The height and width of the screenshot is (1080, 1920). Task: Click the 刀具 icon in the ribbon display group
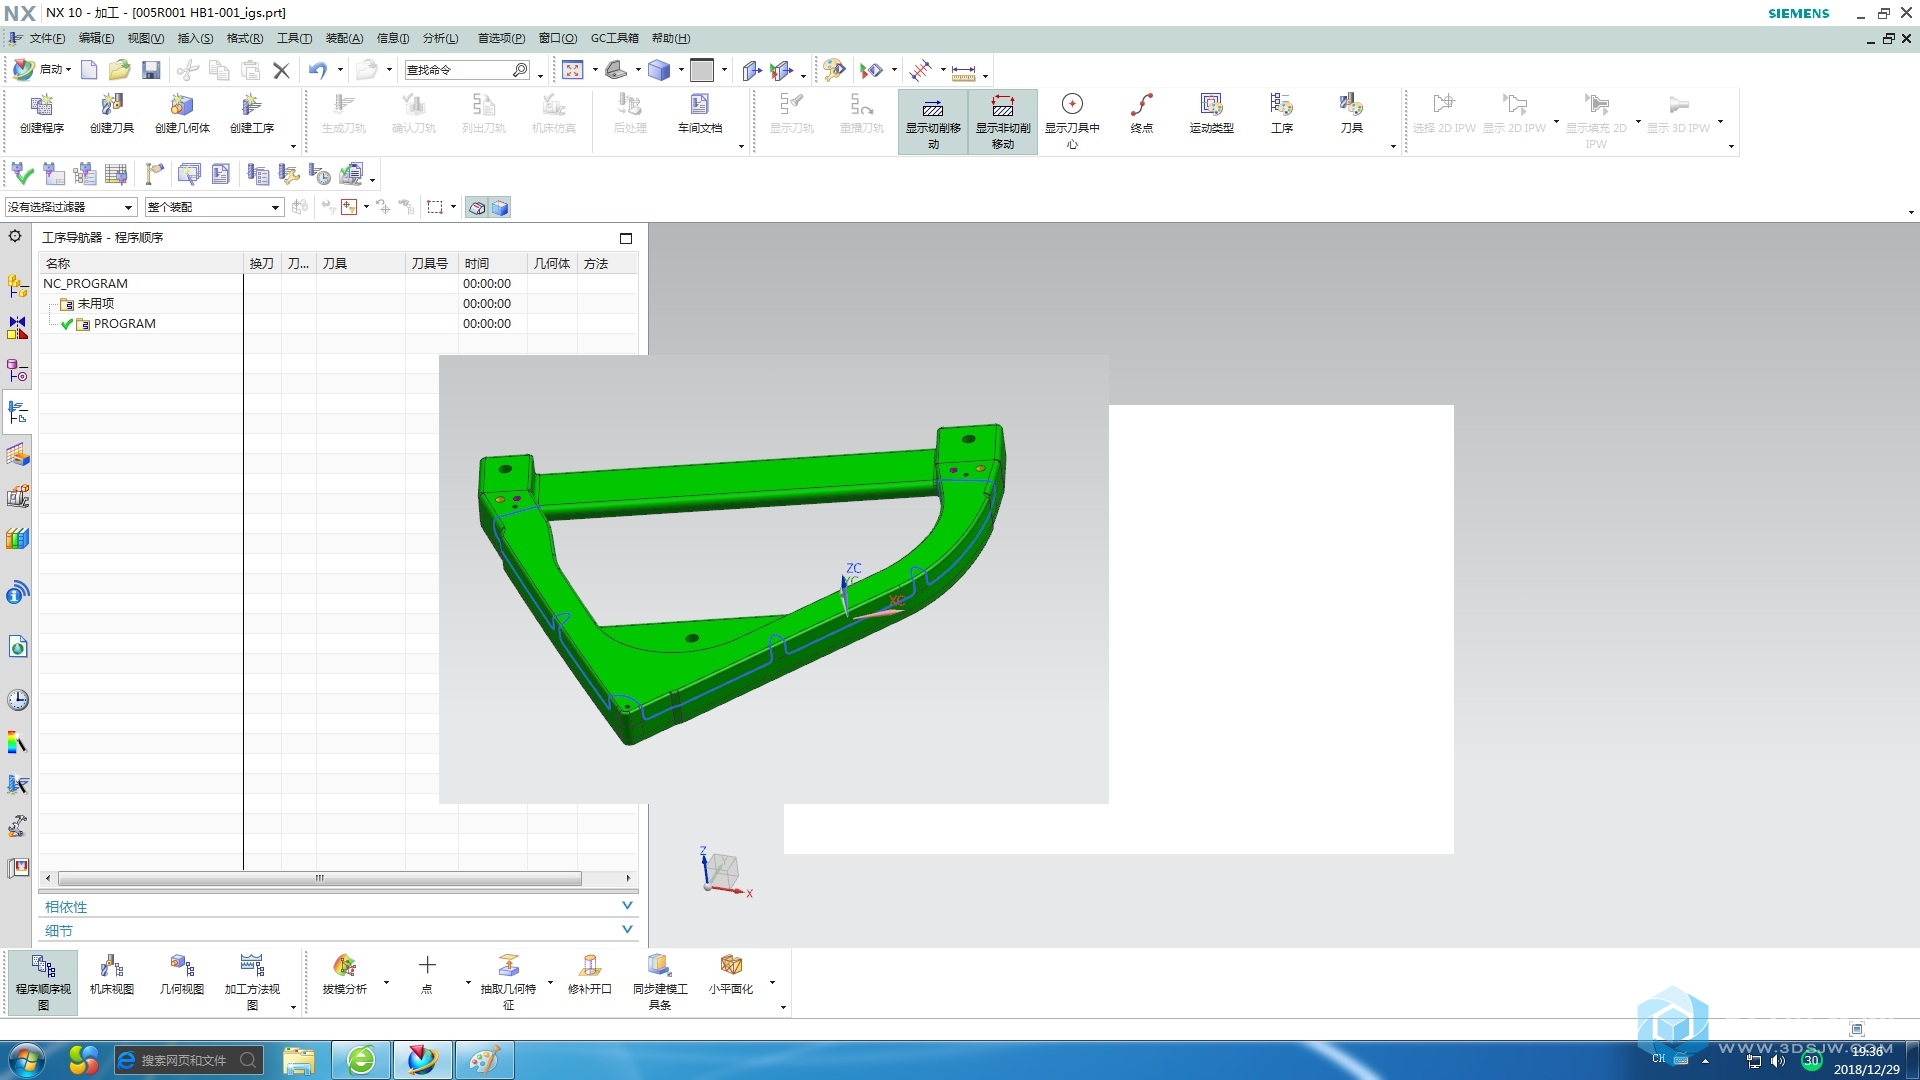pyautogui.click(x=1352, y=113)
